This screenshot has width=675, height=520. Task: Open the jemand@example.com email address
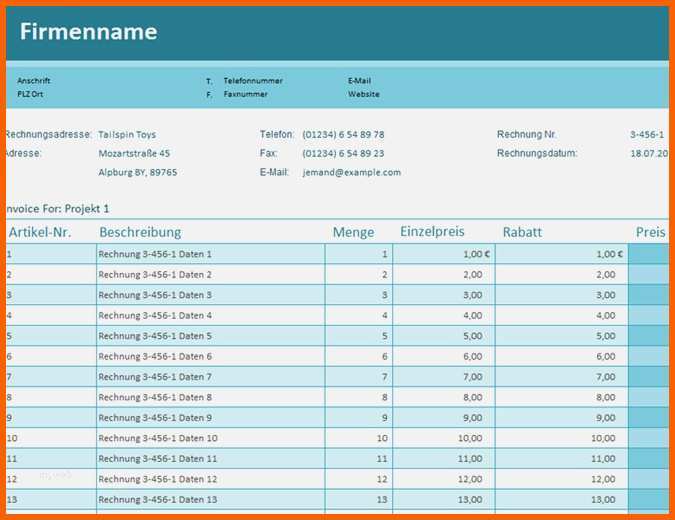(x=351, y=173)
